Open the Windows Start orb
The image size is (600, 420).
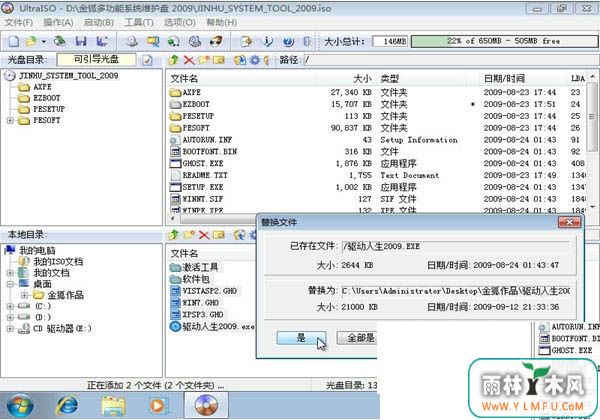tap(20, 405)
